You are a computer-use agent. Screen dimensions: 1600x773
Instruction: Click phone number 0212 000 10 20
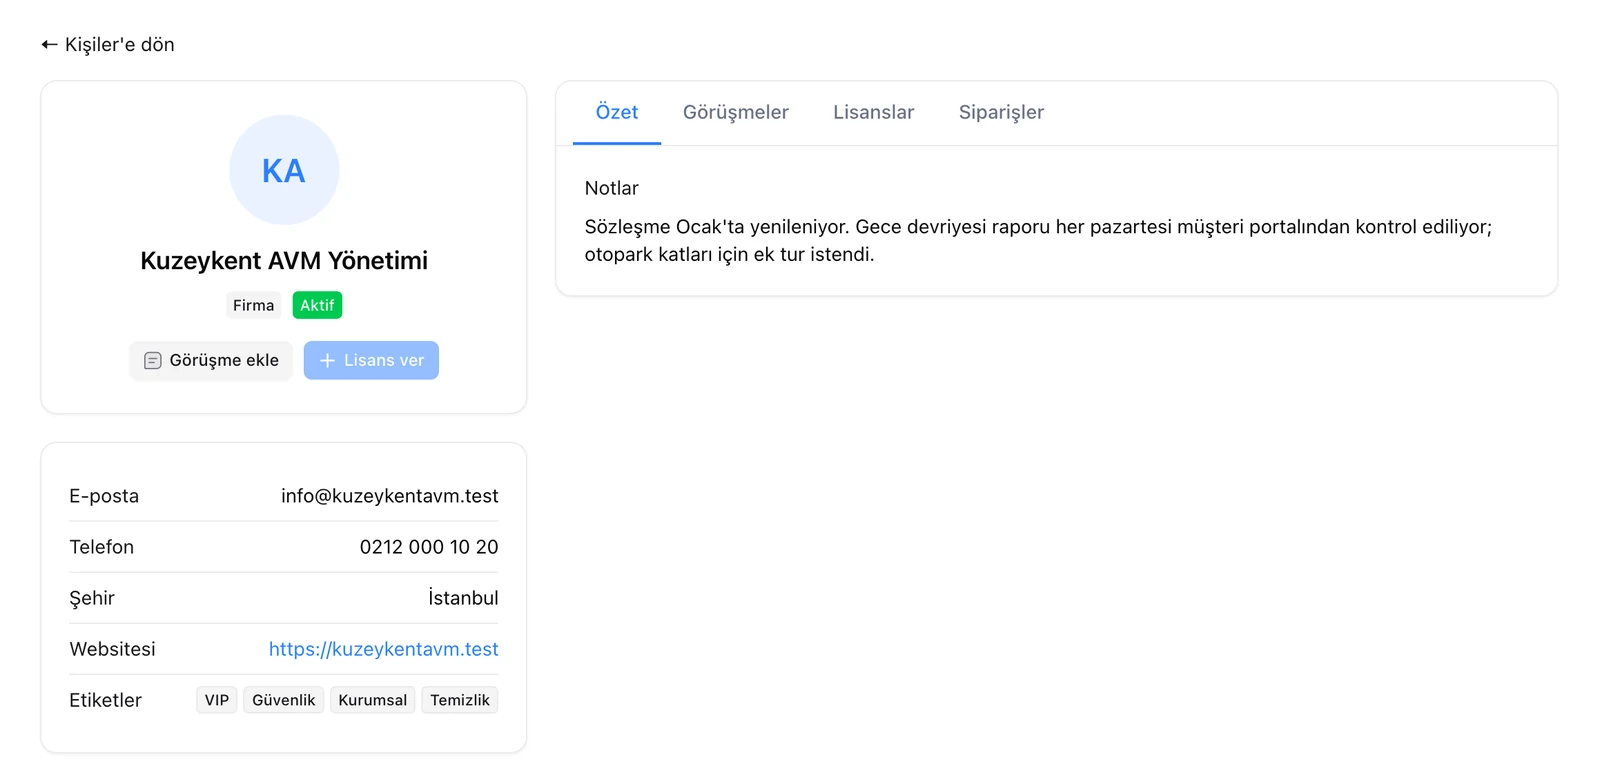[x=429, y=547]
